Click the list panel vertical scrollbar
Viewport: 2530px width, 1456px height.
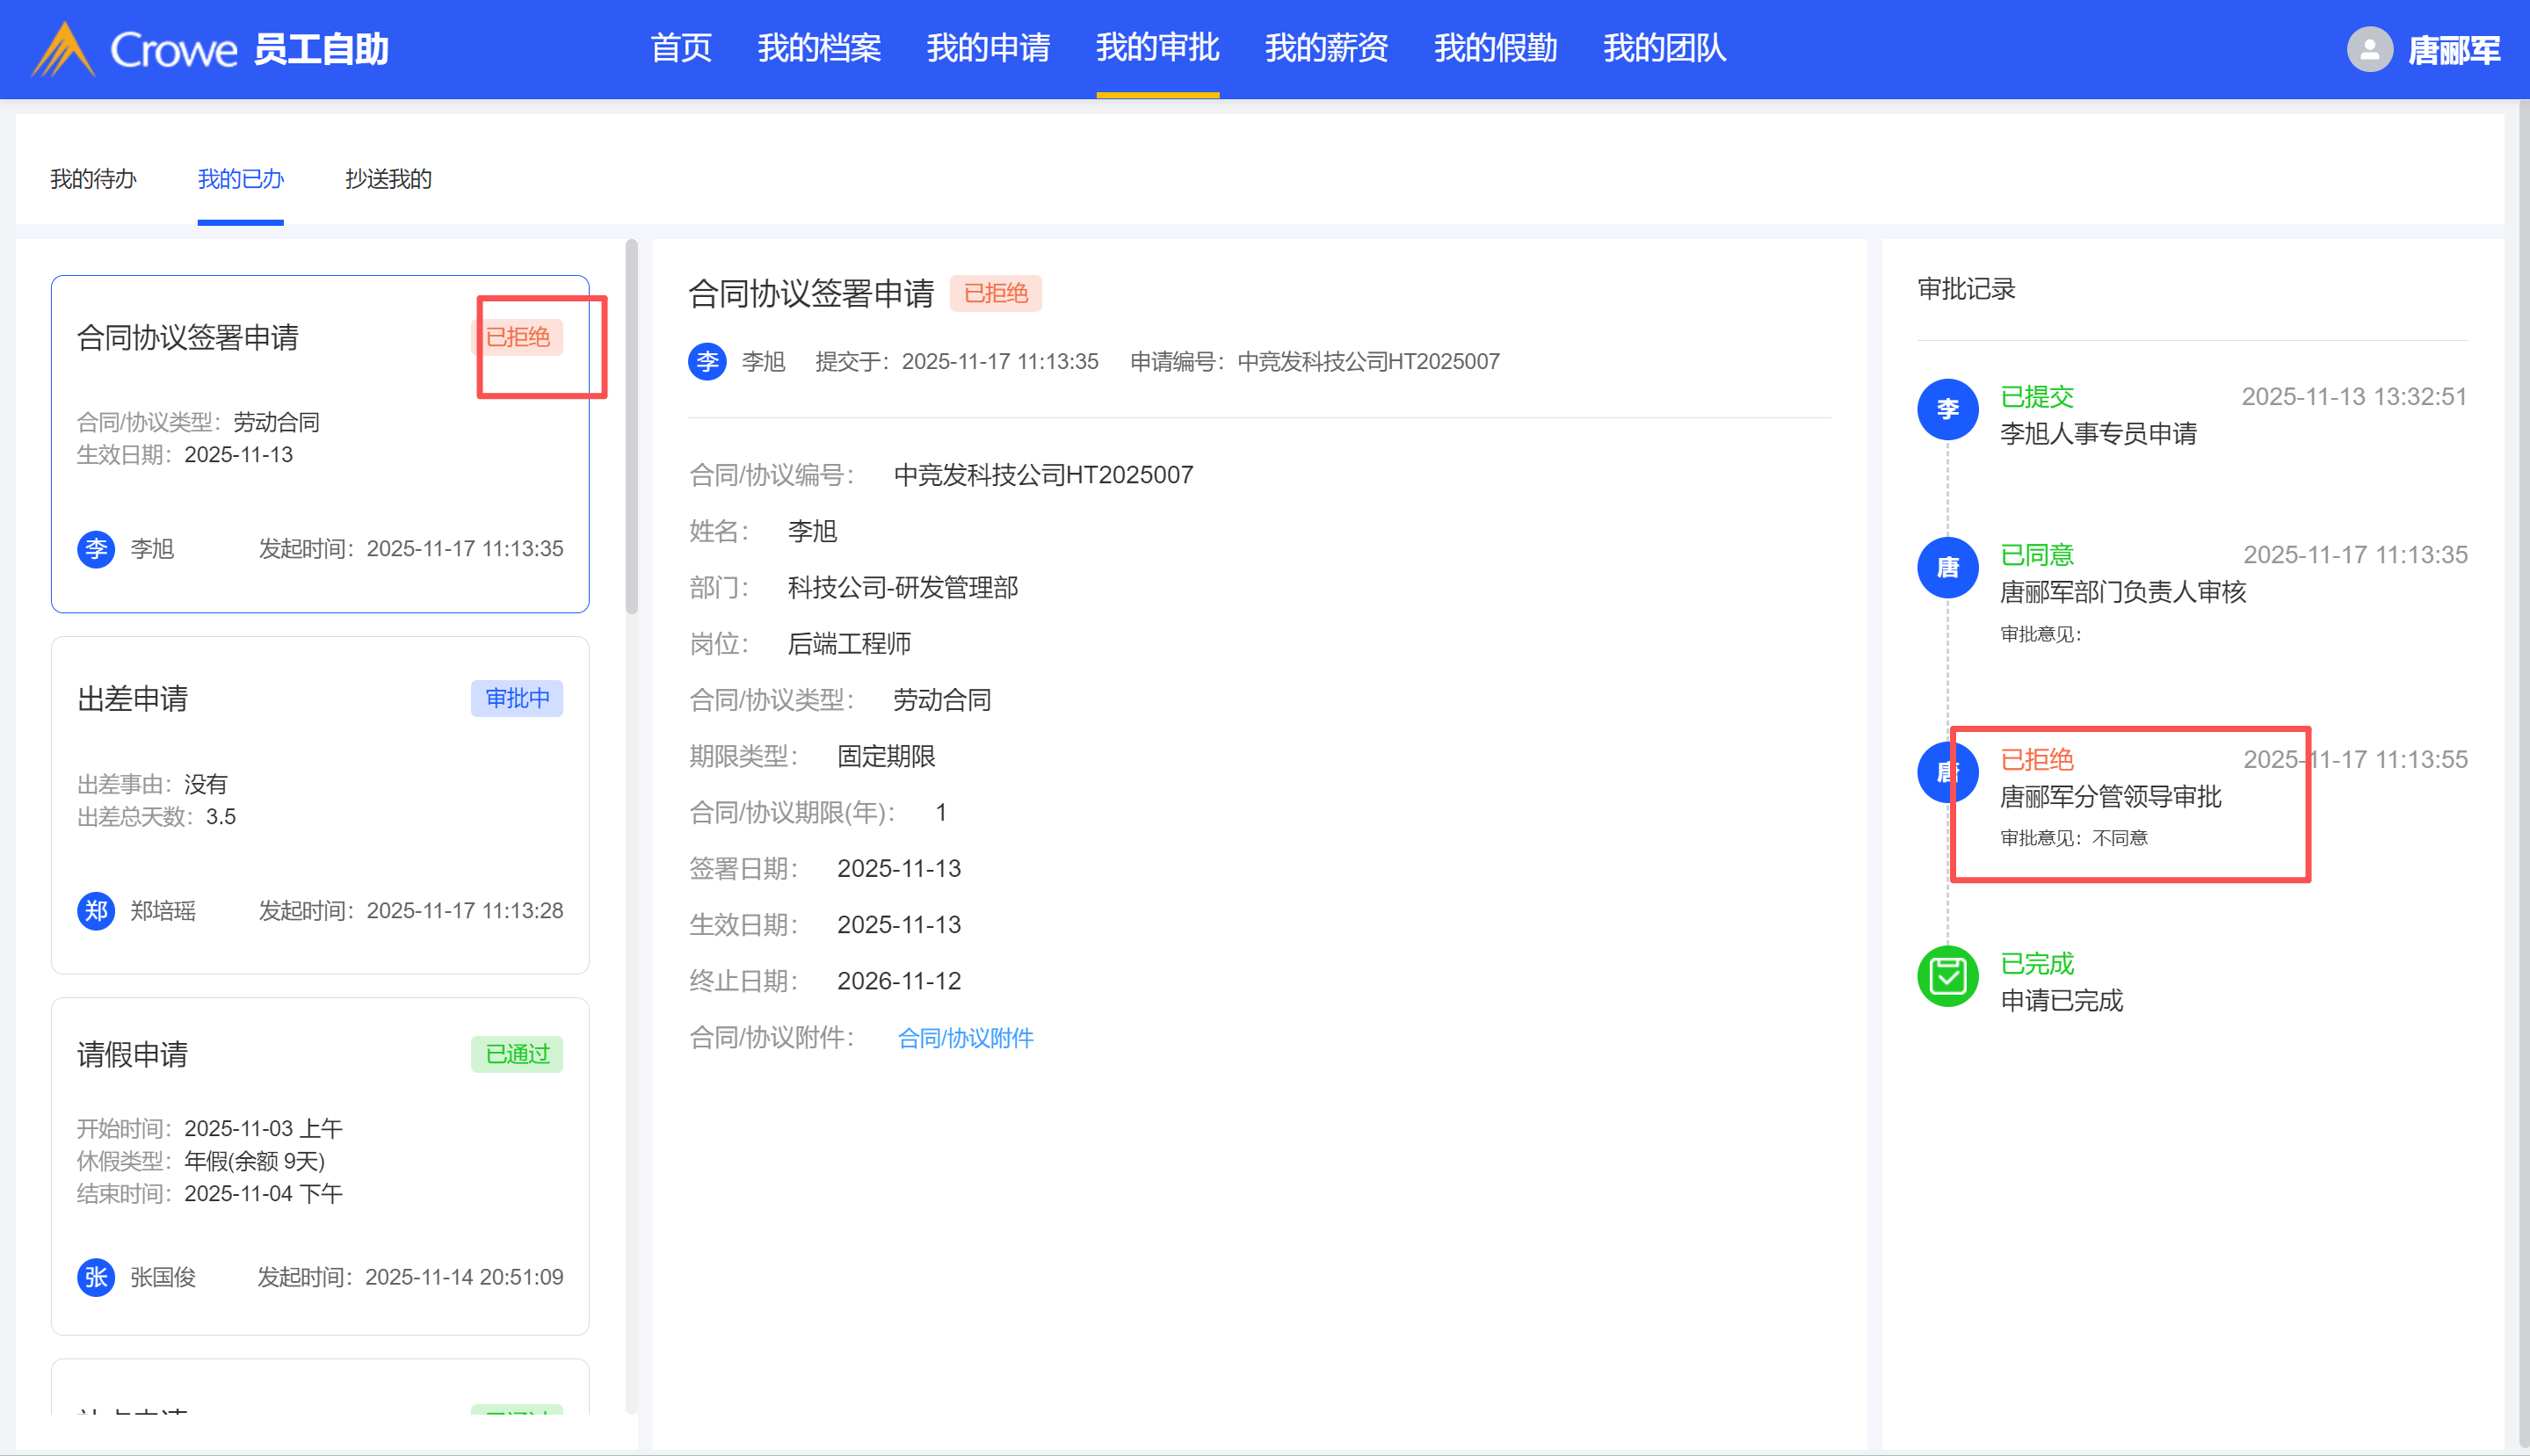pyautogui.click(x=631, y=426)
